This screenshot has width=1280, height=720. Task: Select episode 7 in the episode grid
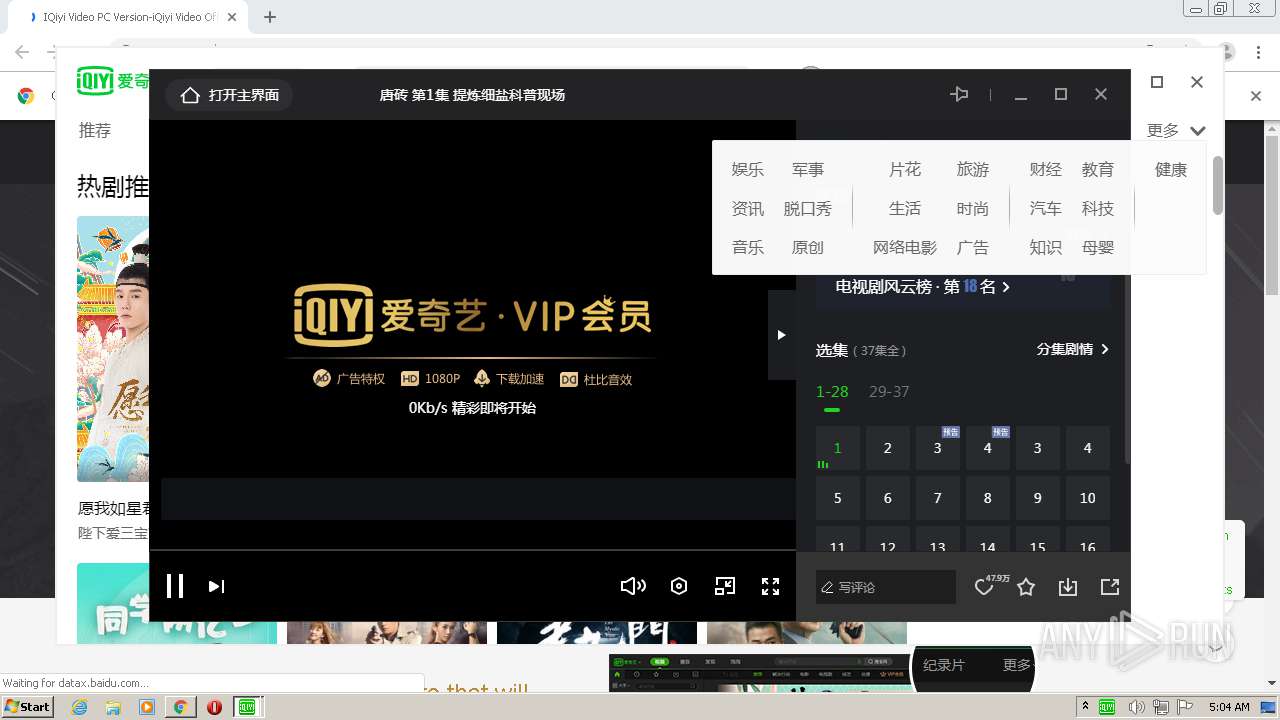tap(938, 498)
